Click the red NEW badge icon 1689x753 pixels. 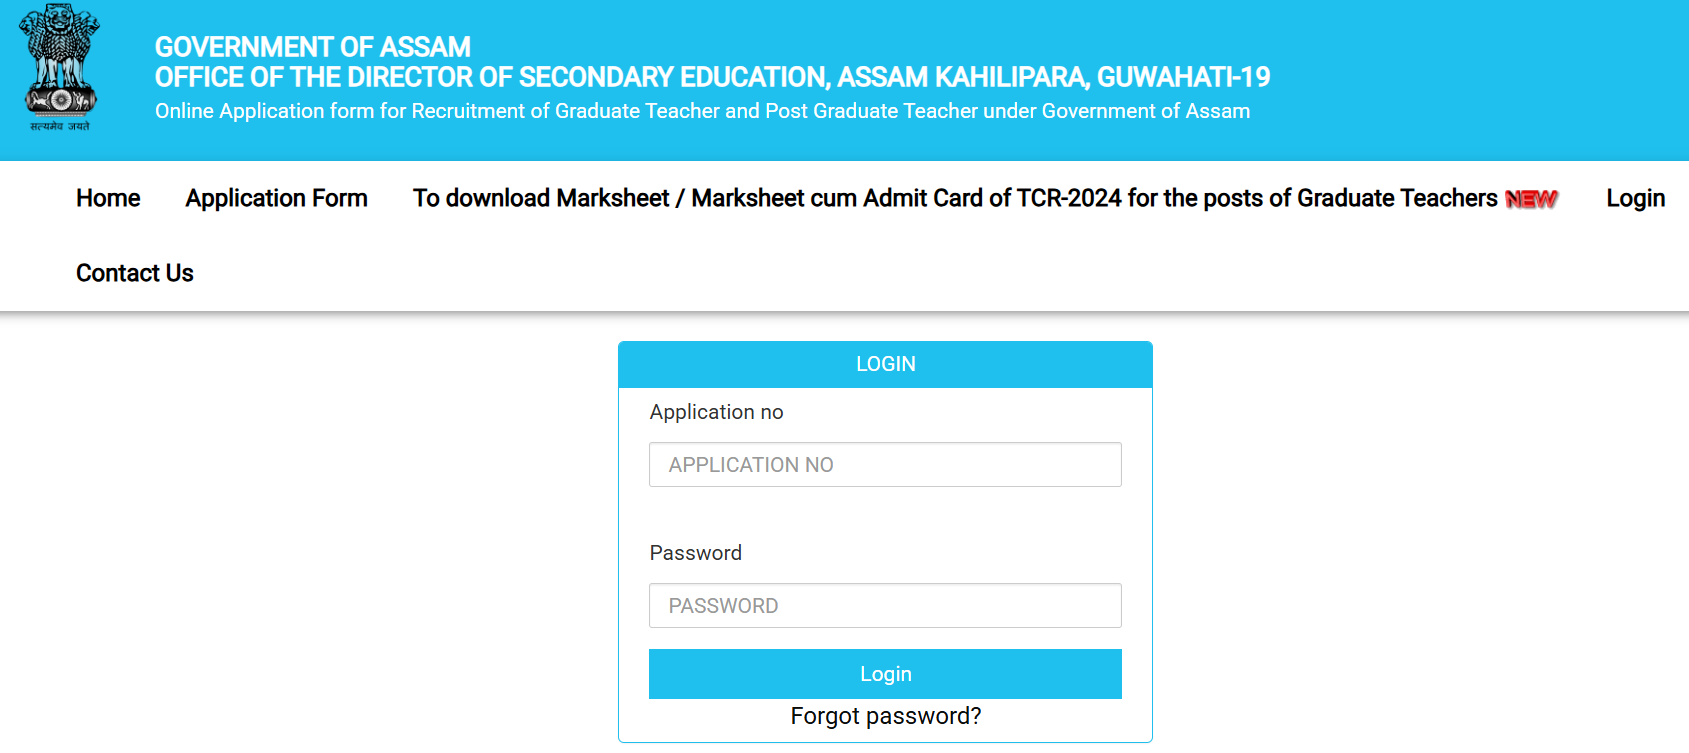pos(1531,199)
